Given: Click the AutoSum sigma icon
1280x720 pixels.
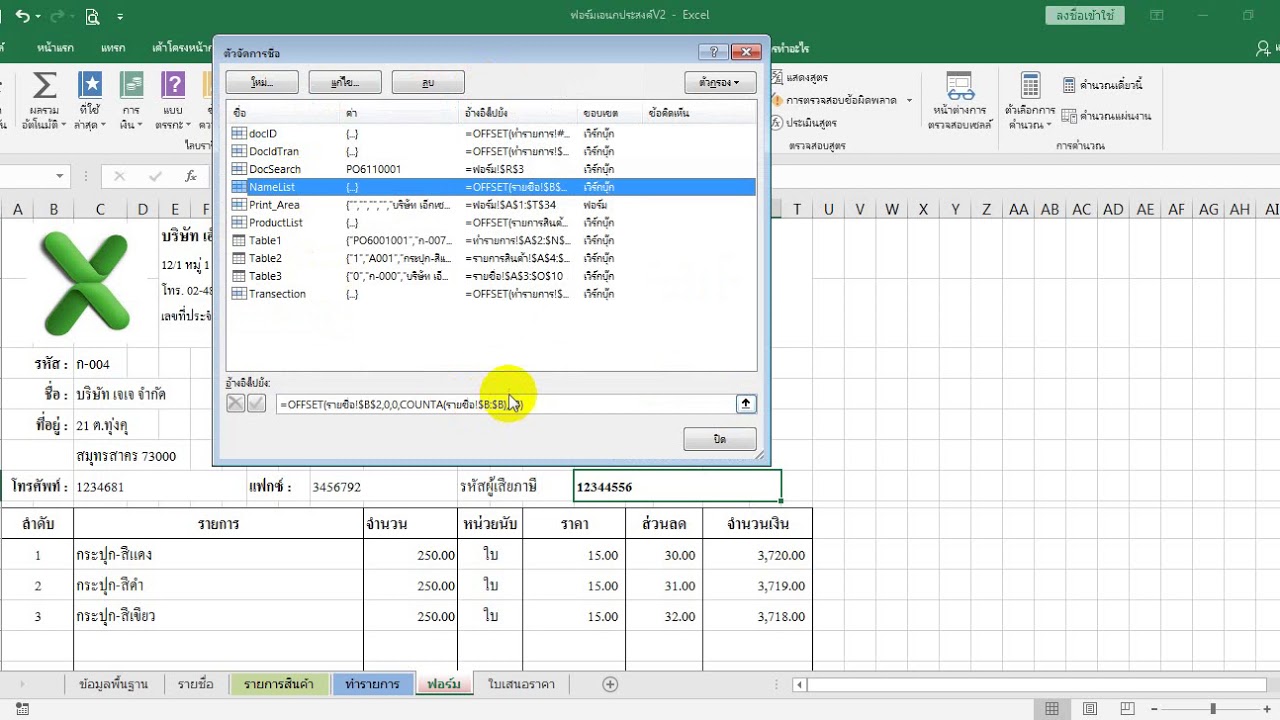Looking at the screenshot, I should (44, 86).
